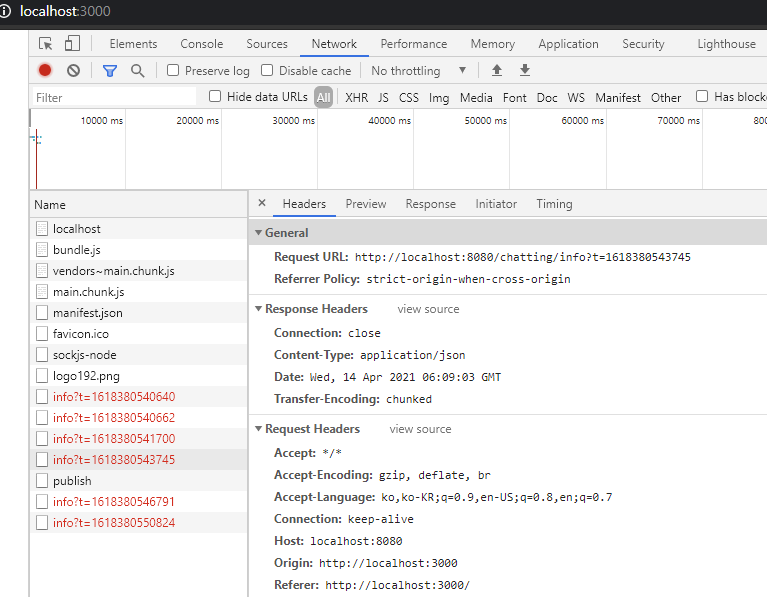Check the Has blocked cookies box

point(702,96)
